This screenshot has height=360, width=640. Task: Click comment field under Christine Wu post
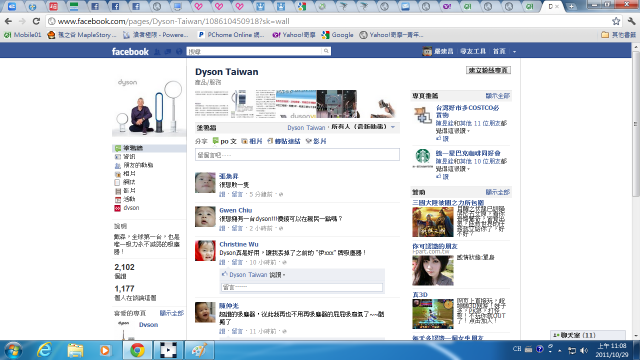pos(302,287)
